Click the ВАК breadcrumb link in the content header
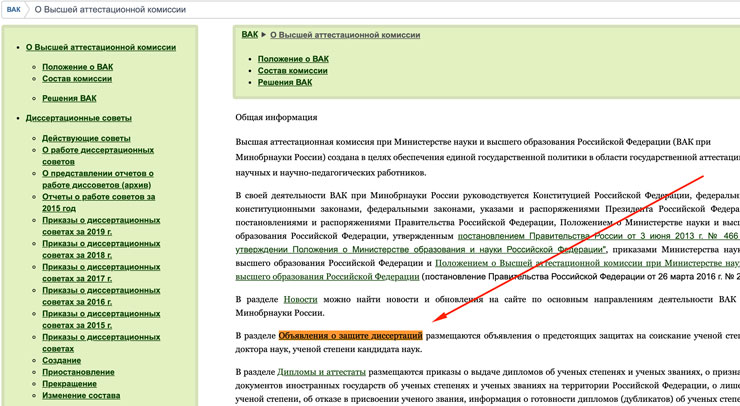The image size is (740, 406). pyautogui.click(x=249, y=35)
